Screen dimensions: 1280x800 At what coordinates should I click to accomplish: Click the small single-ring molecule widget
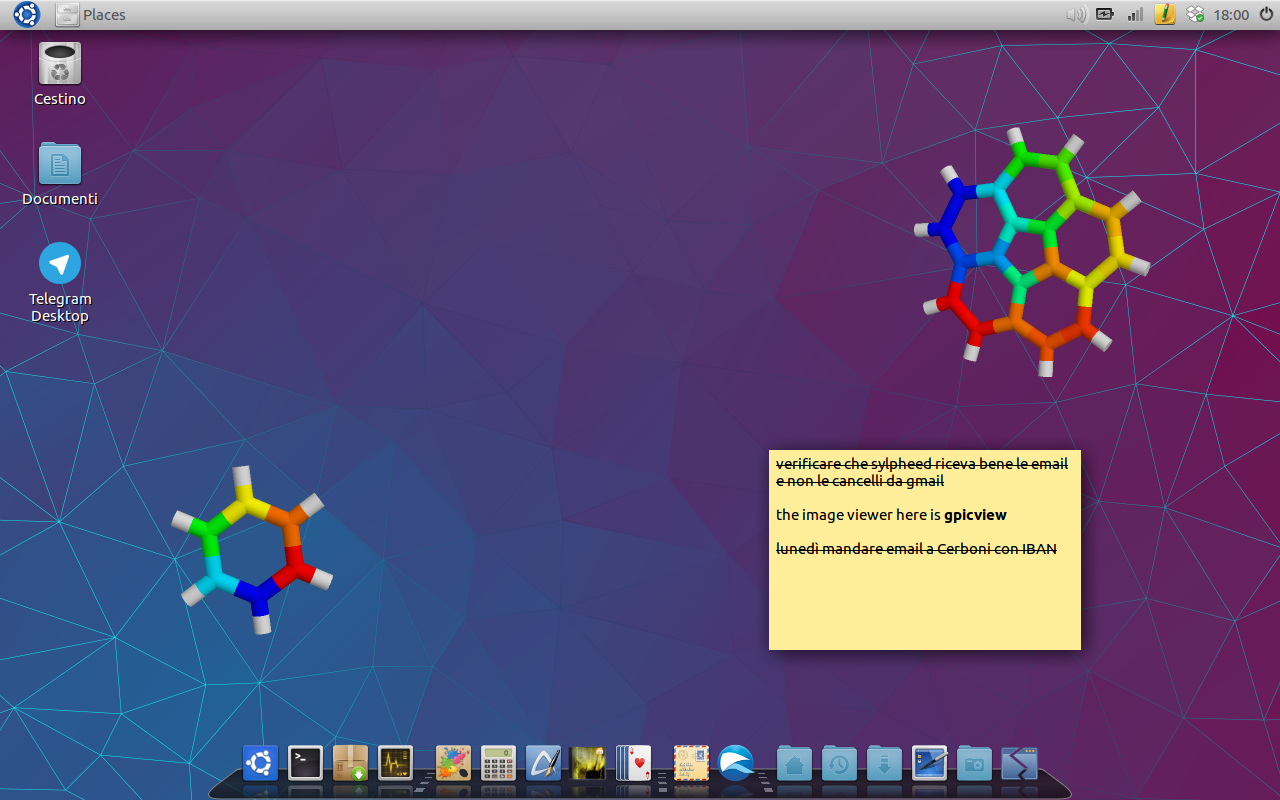click(x=252, y=550)
